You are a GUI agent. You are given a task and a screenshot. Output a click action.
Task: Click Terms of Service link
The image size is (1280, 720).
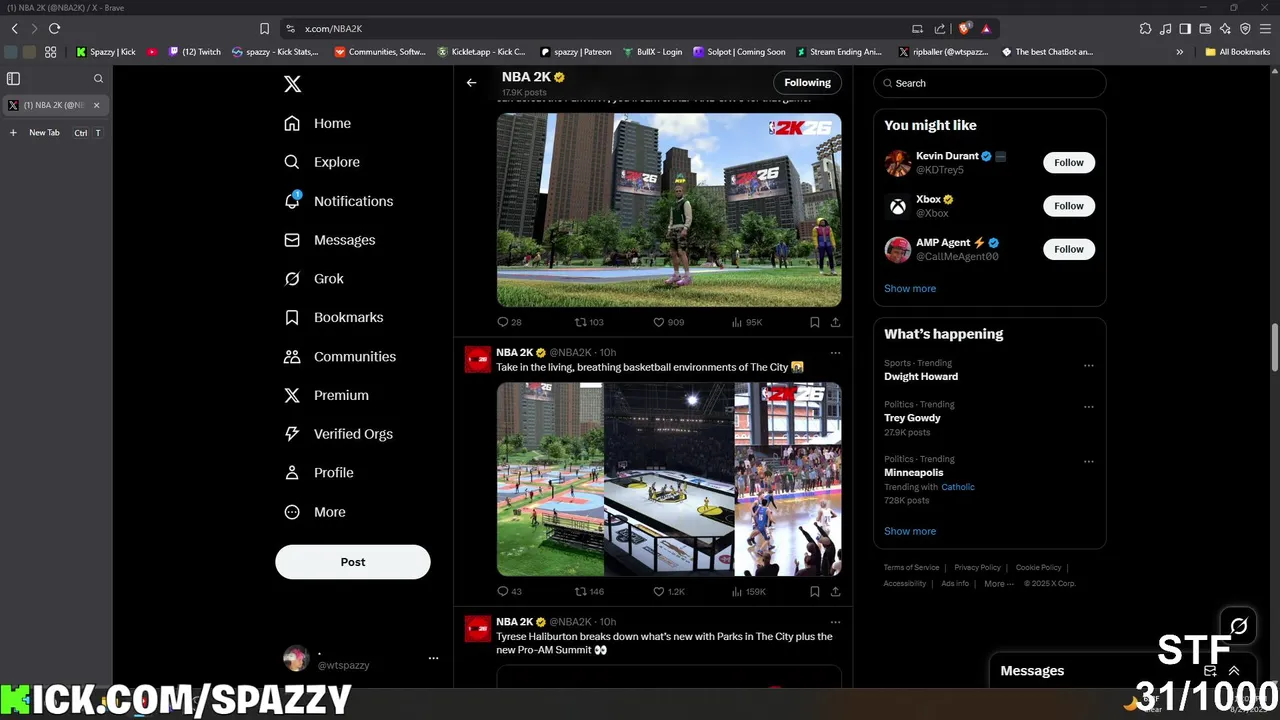pyautogui.click(x=911, y=568)
